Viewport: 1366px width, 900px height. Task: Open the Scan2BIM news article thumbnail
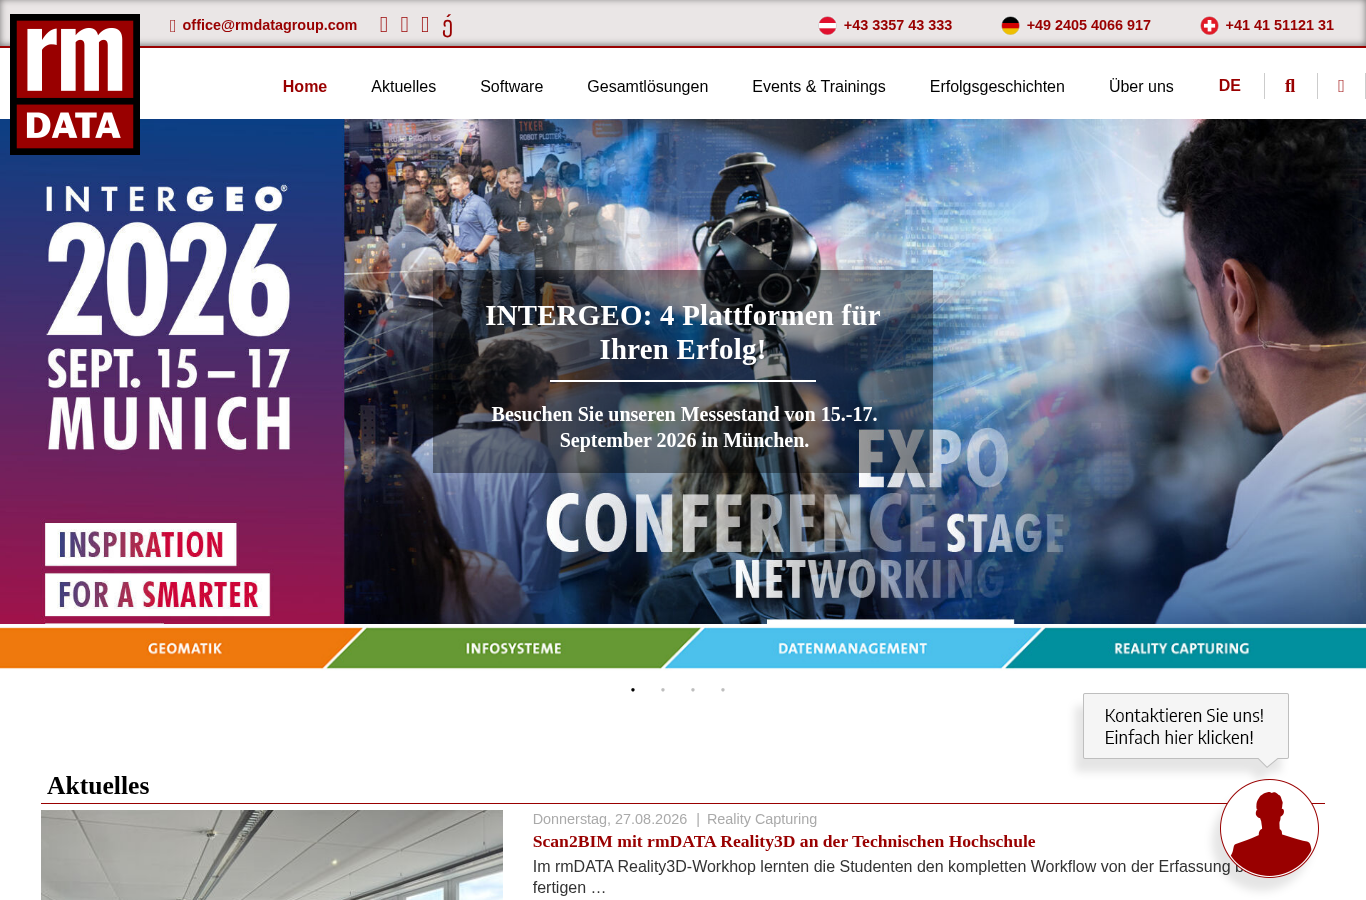click(272, 855)
